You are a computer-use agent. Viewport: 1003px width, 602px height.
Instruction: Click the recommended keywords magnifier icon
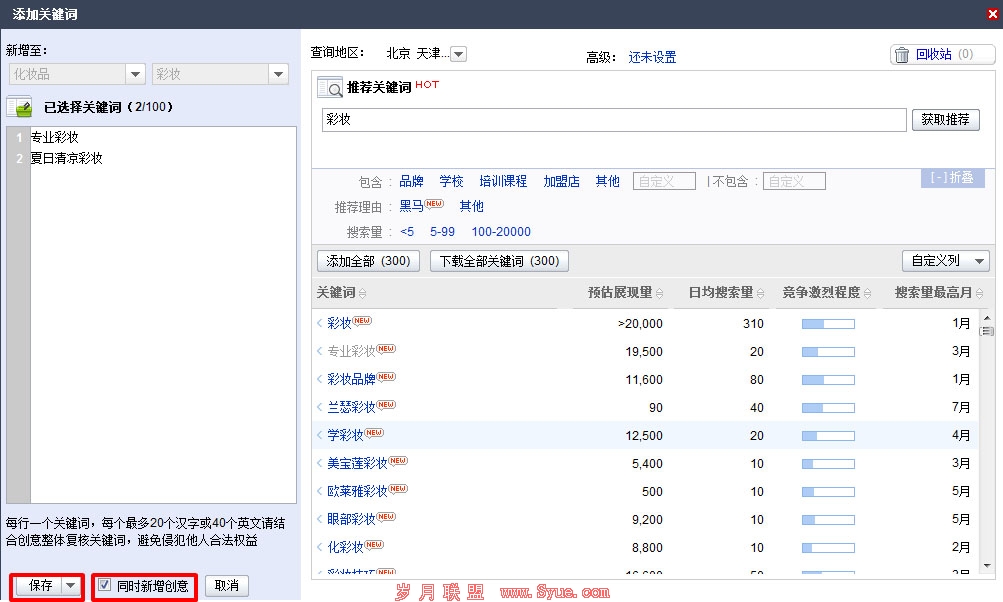pos(330,88)
